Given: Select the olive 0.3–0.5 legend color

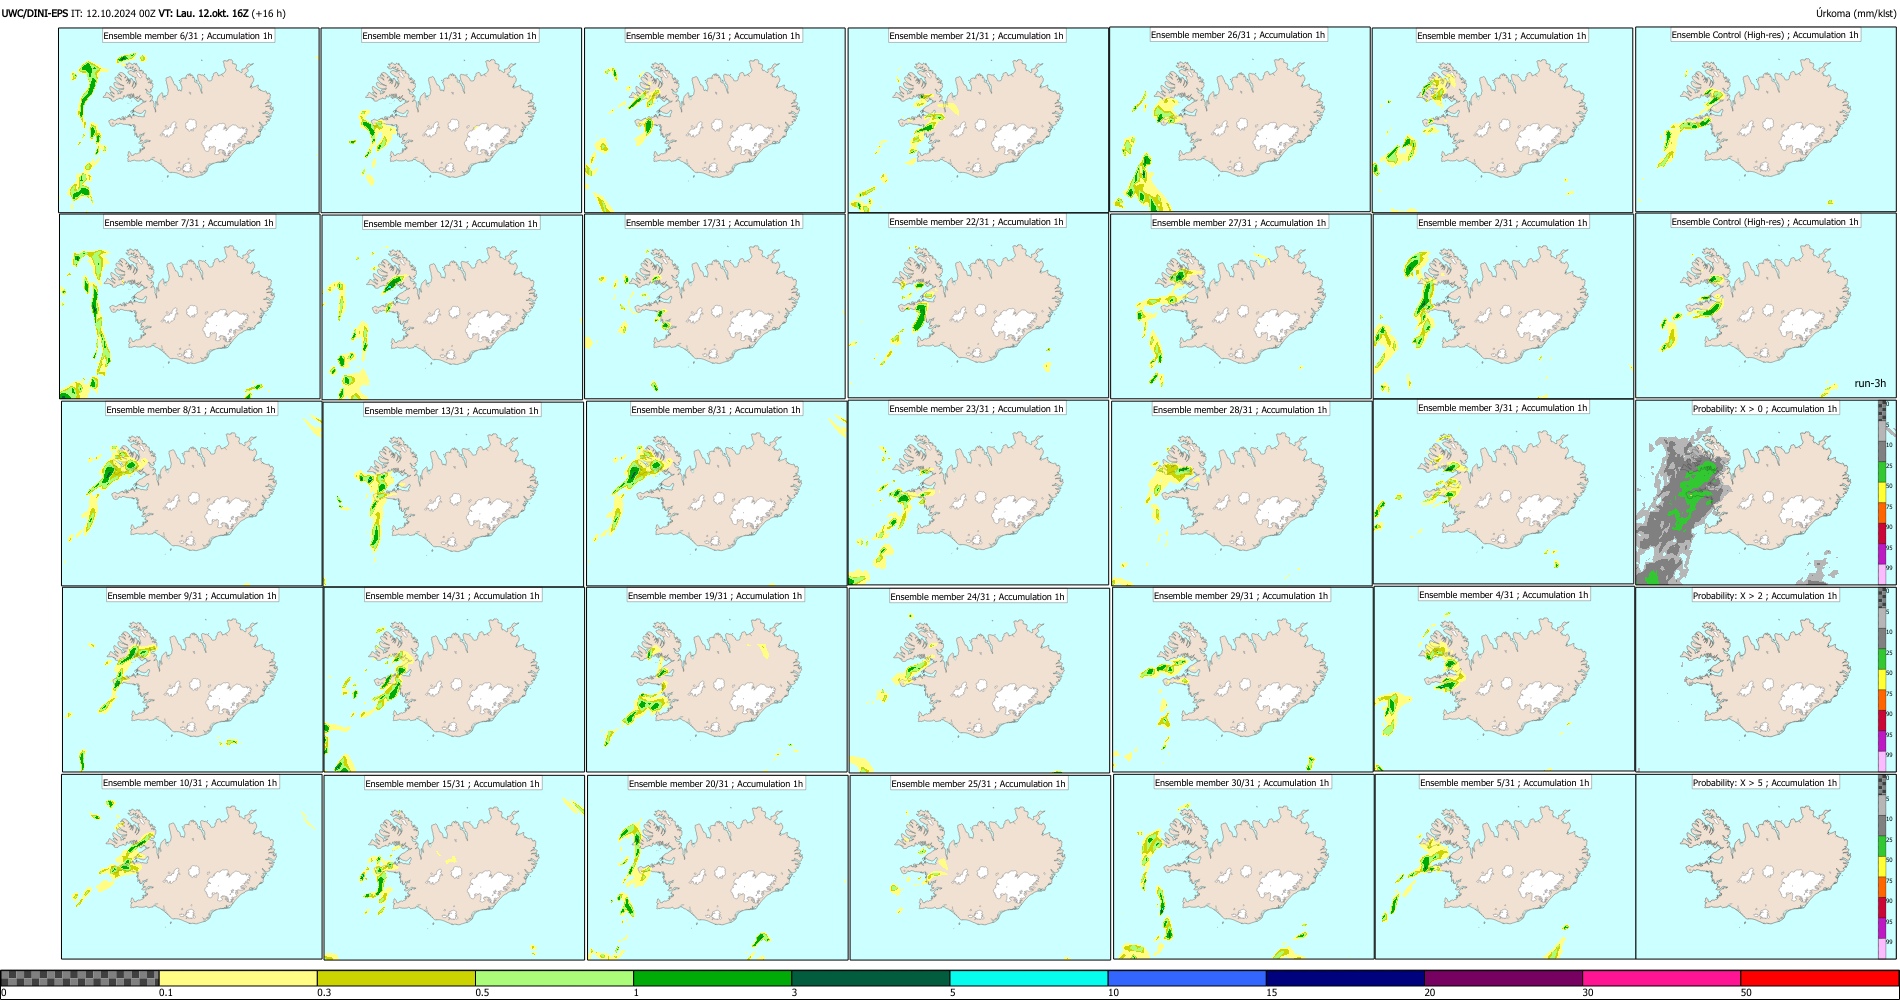Looking at the screenshot, I should point(396,978).
